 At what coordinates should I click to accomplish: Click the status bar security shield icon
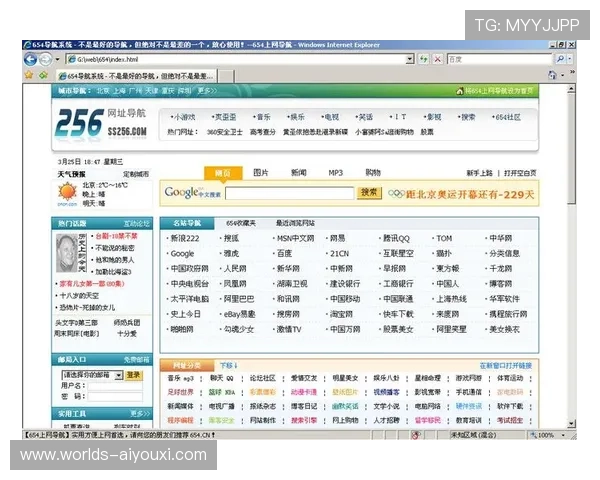pos(416,435)
